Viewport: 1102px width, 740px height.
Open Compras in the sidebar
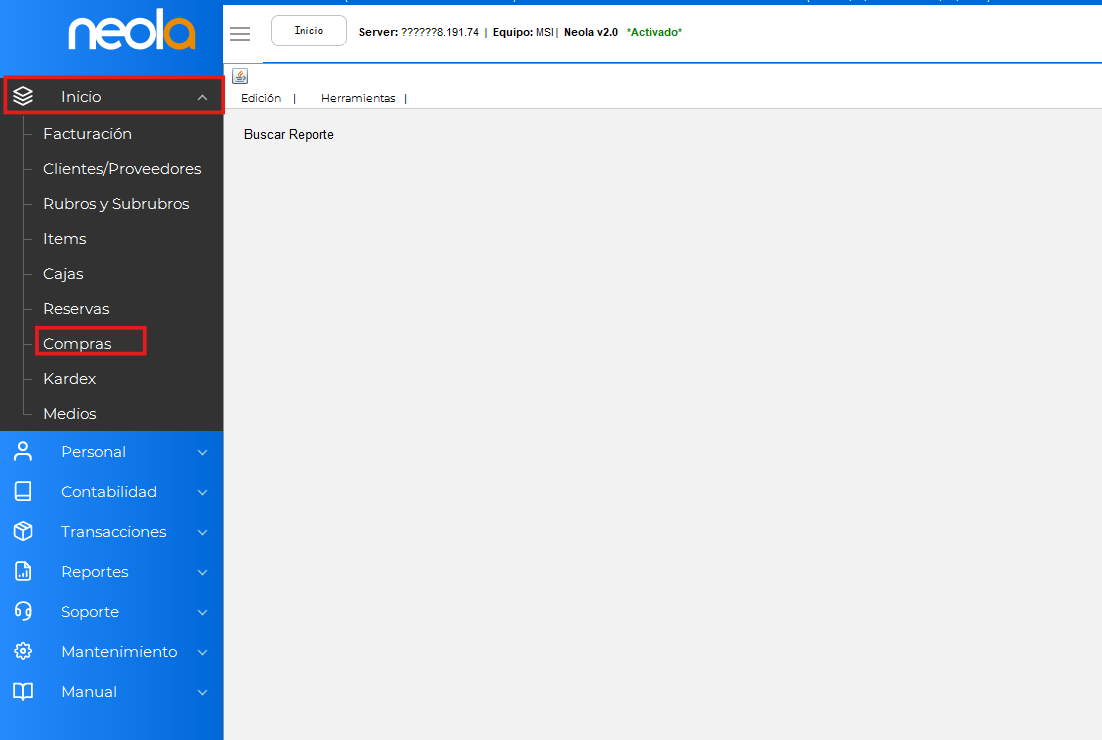(78, 343)
